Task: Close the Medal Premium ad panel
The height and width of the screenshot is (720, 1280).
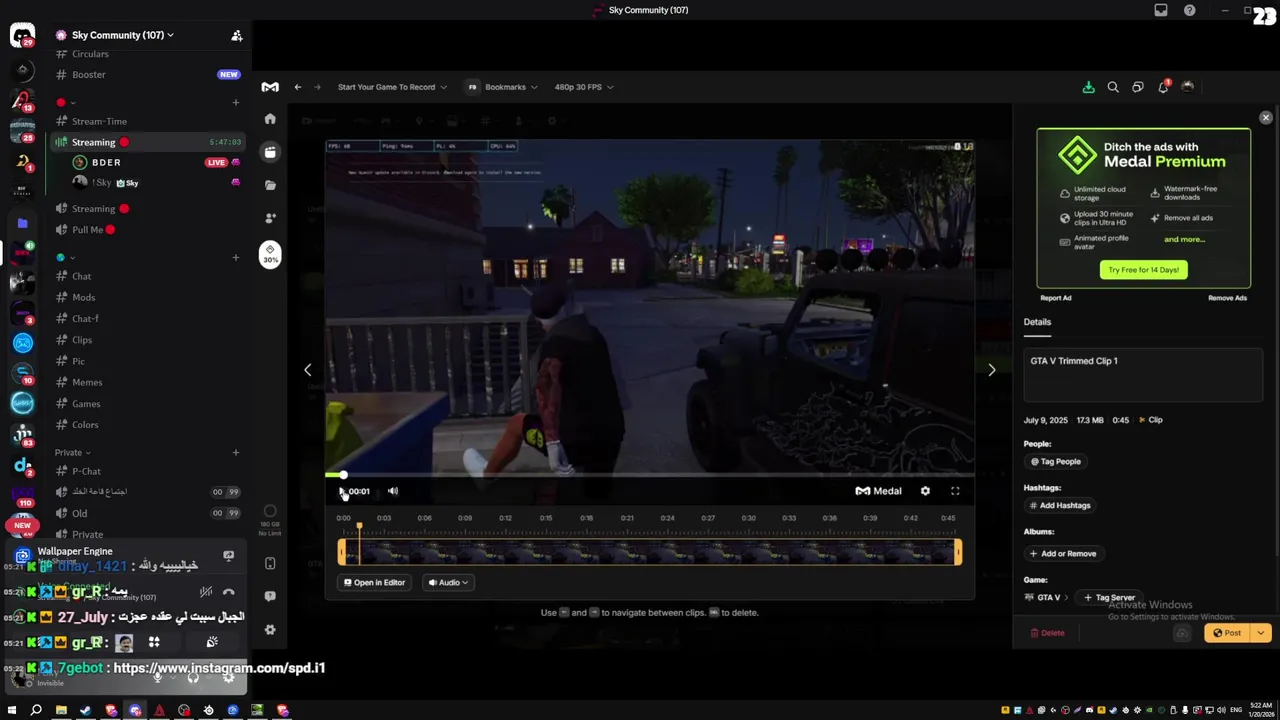Action: (x=1266, y=118)
